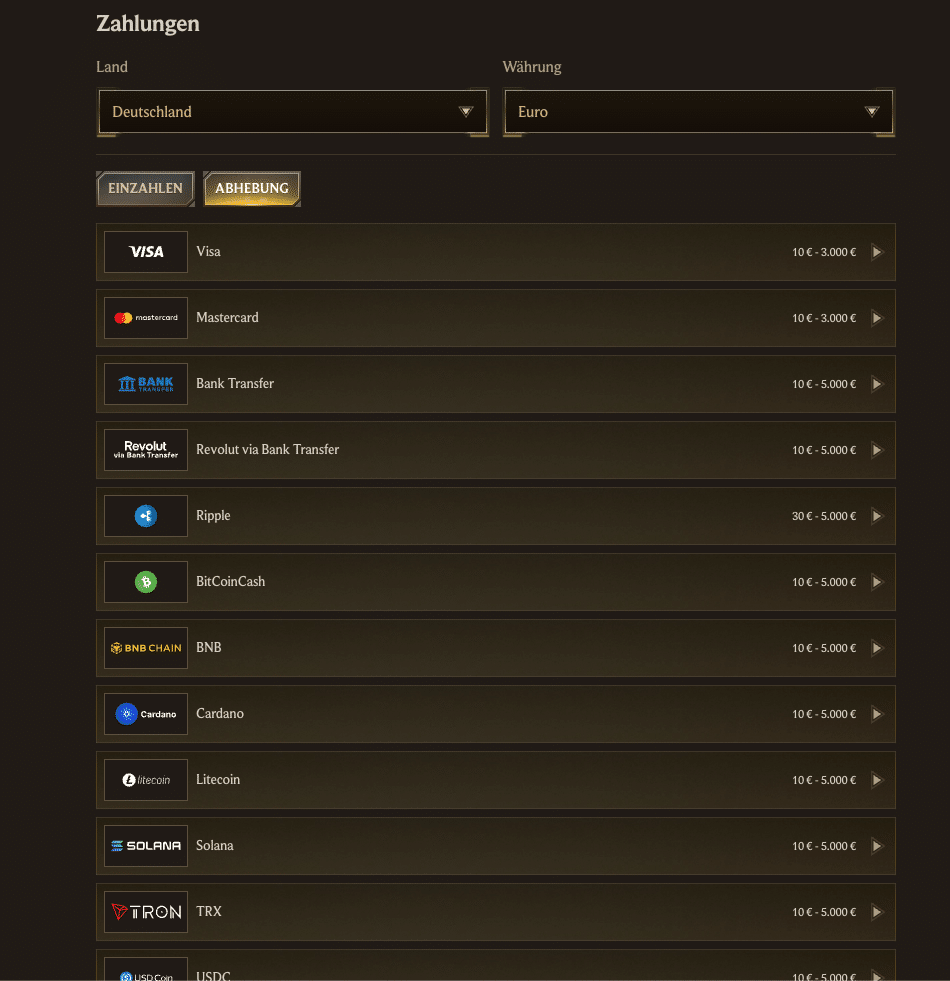Click the Visa payment logo
The image size is (950, 981).
tap(145, 252)
